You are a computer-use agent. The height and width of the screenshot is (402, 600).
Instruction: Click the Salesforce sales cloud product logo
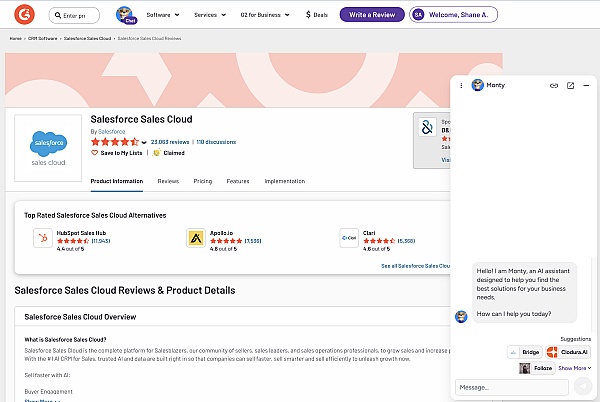click(x=48, y=148)
